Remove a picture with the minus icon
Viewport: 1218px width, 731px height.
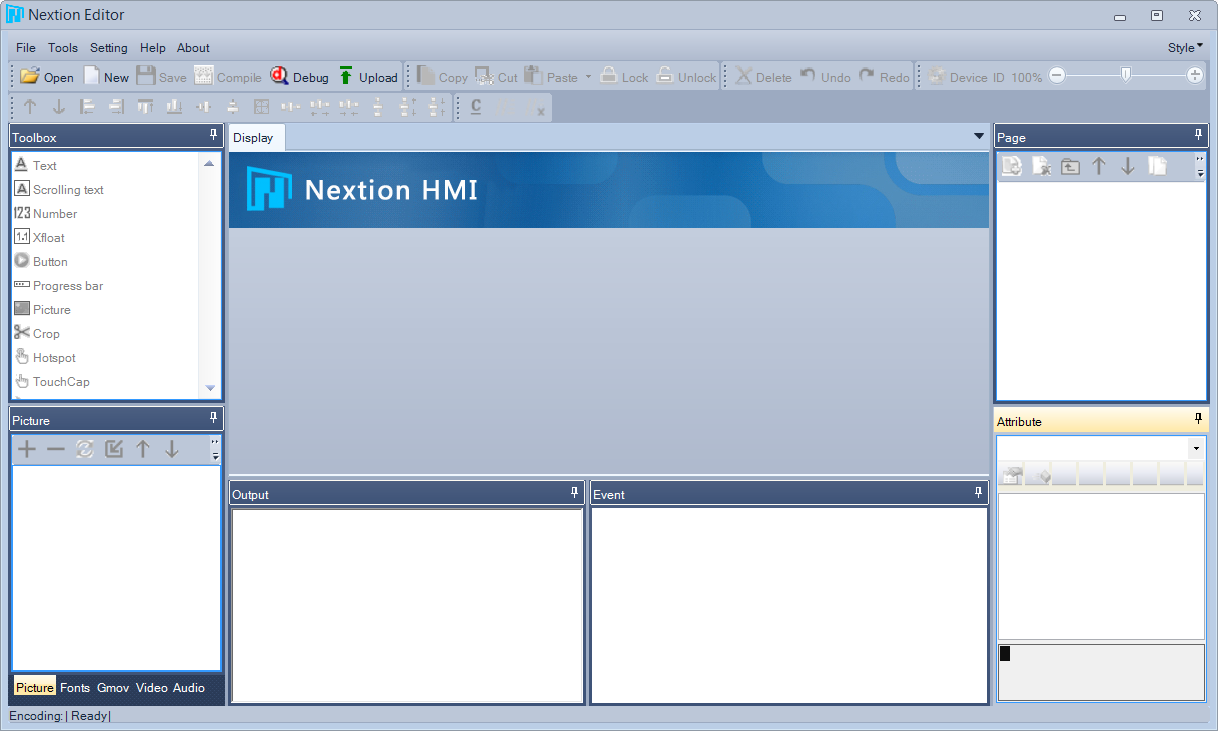[56, 449]
